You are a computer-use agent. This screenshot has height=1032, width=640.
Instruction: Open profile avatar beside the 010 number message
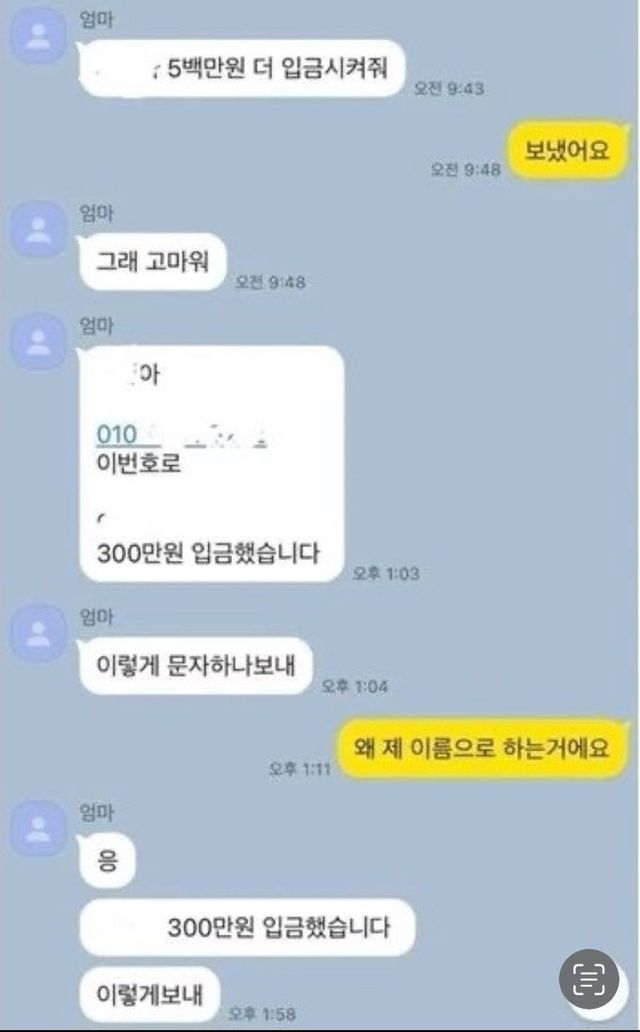coord(39,342)
